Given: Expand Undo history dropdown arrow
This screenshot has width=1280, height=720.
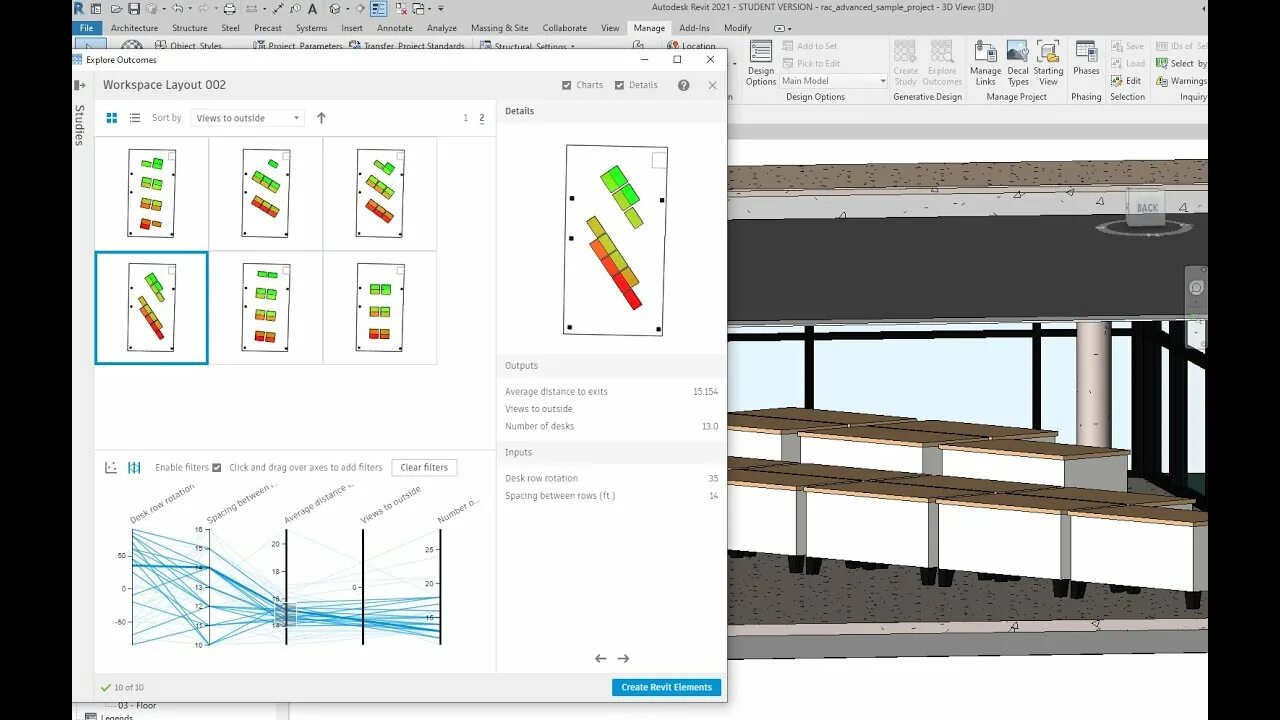Looking at the screenshot, I should point(189,8).
